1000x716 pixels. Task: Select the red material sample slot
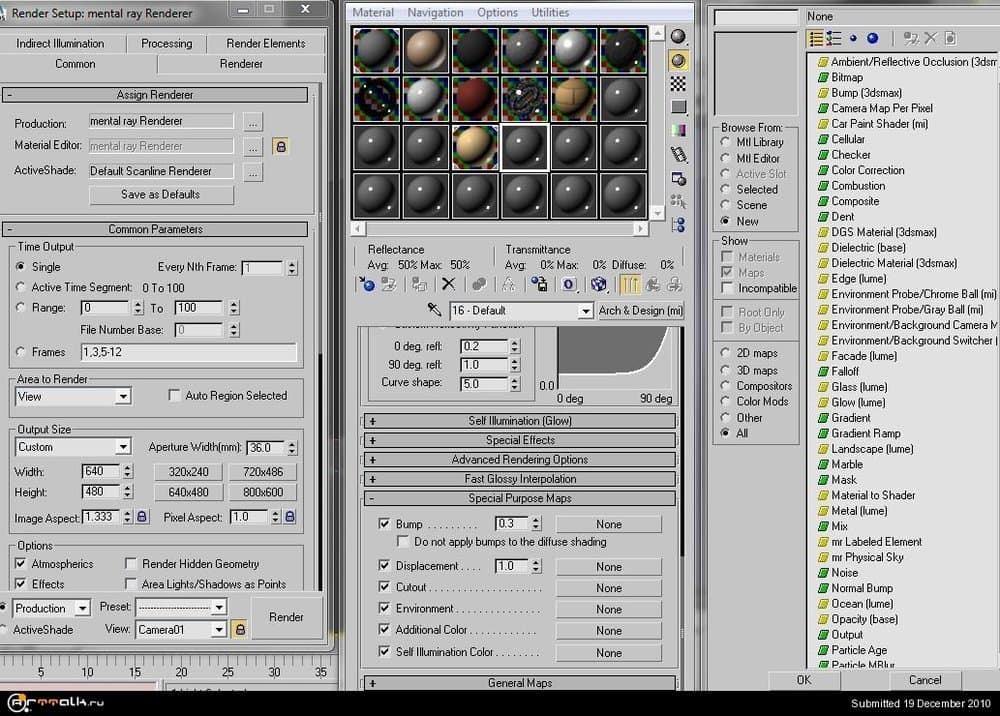coord(474,99)
